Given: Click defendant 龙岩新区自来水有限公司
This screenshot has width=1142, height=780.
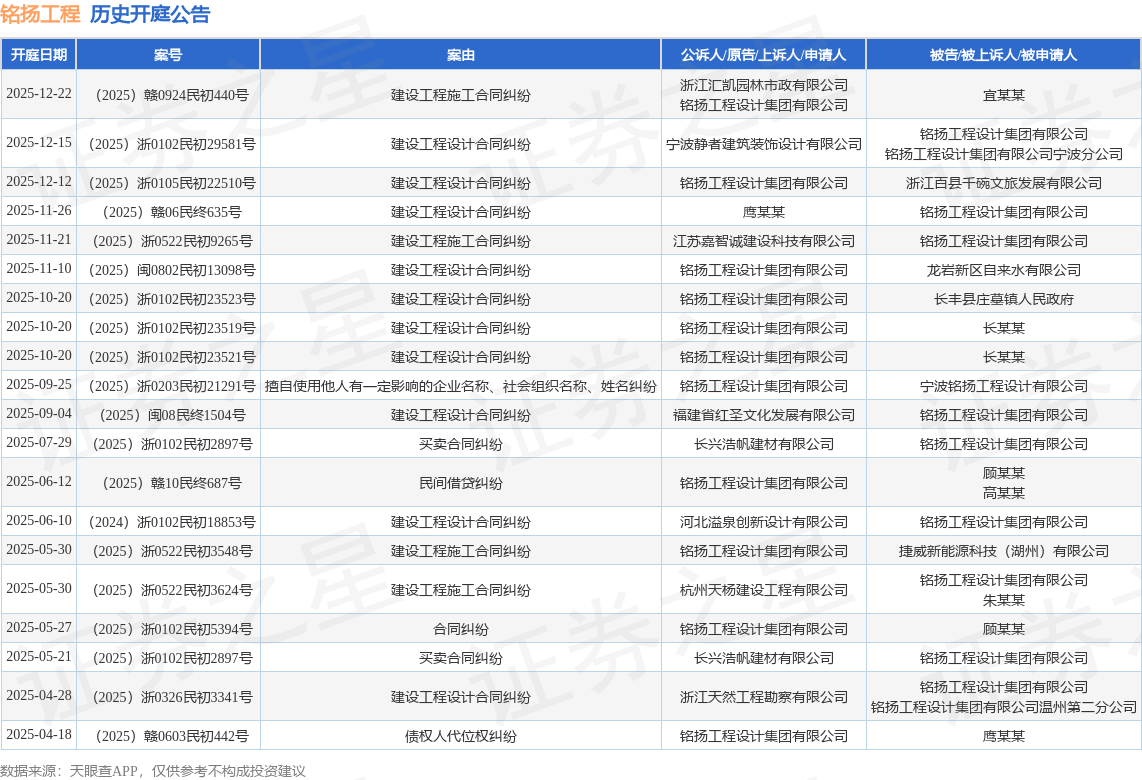Looking at the screenshot, I should tap(1004, 270).
